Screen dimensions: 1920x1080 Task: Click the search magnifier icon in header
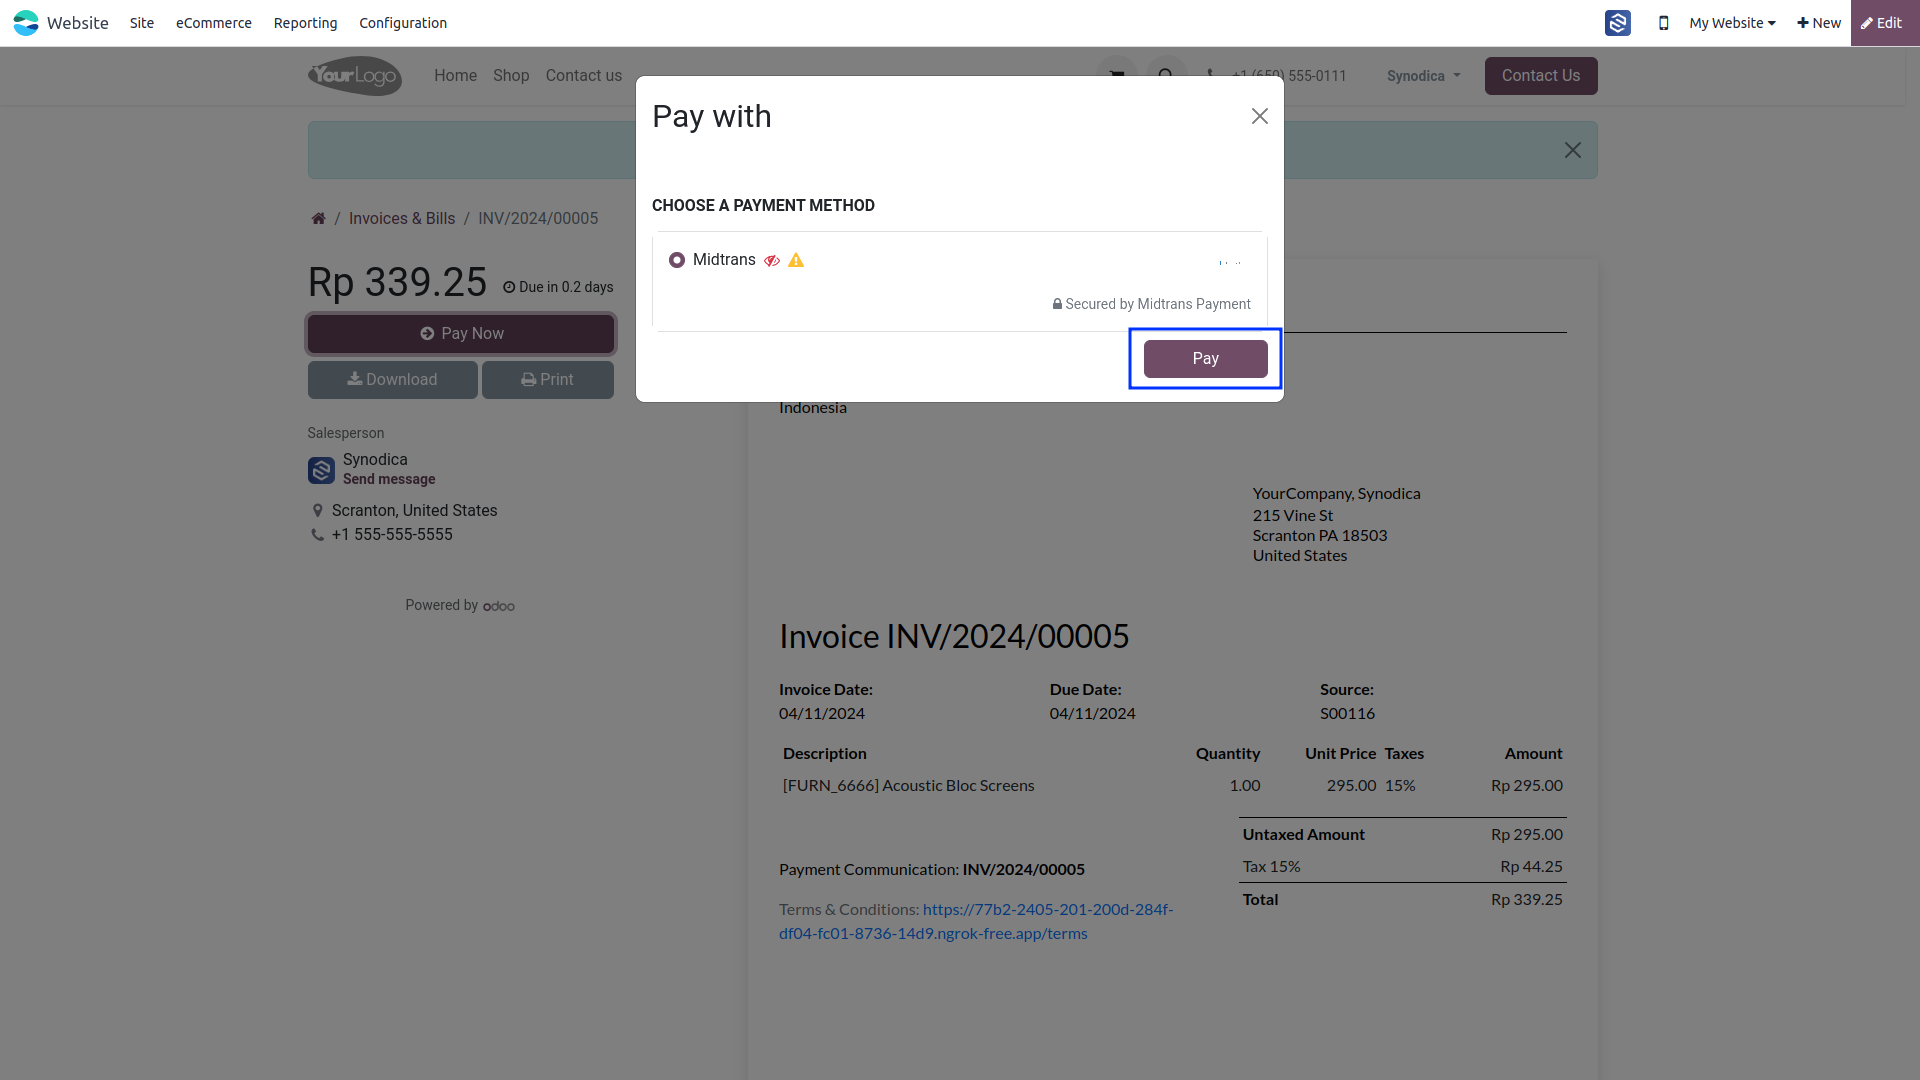pos(1166,75)
